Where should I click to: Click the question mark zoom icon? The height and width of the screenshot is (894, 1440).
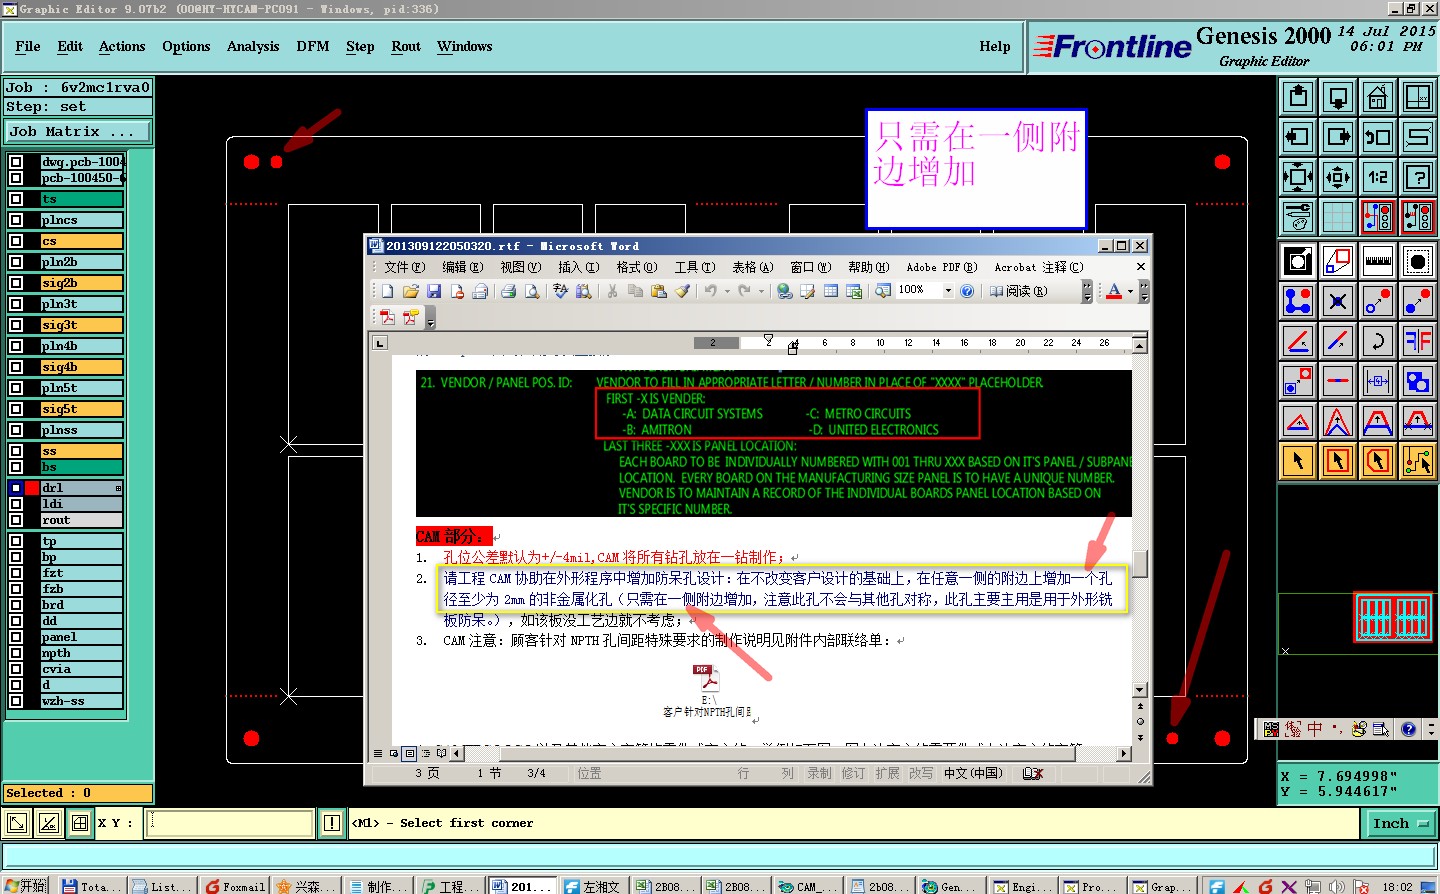pos(1418,177)
